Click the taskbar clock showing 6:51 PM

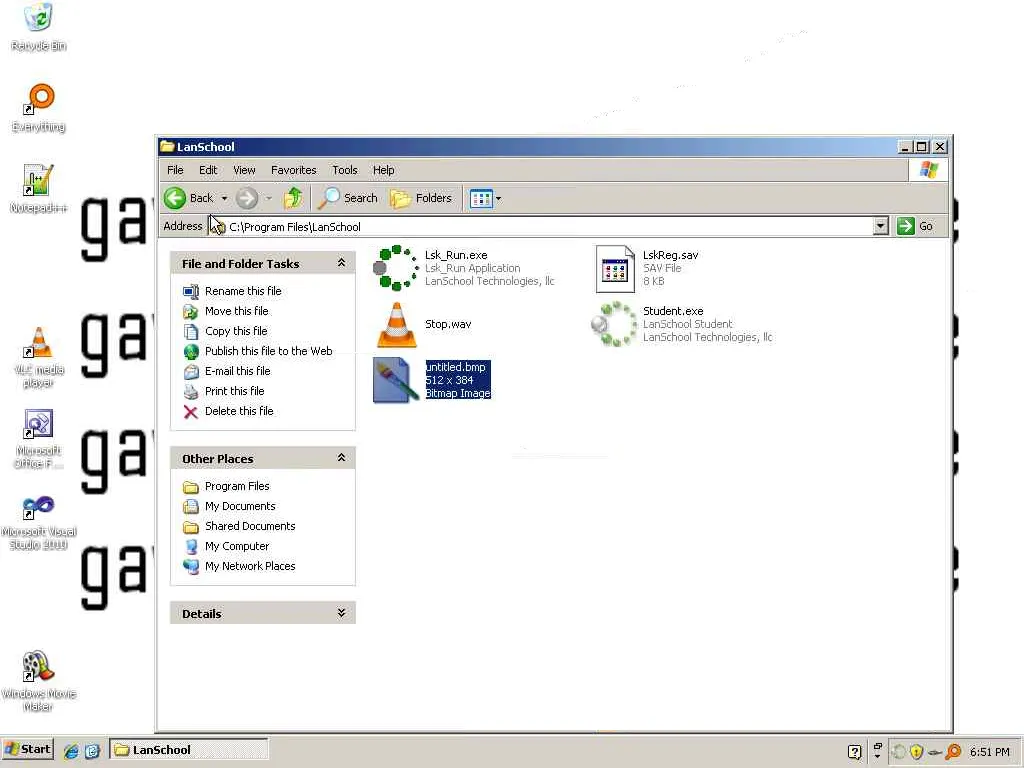pos(989,752)
